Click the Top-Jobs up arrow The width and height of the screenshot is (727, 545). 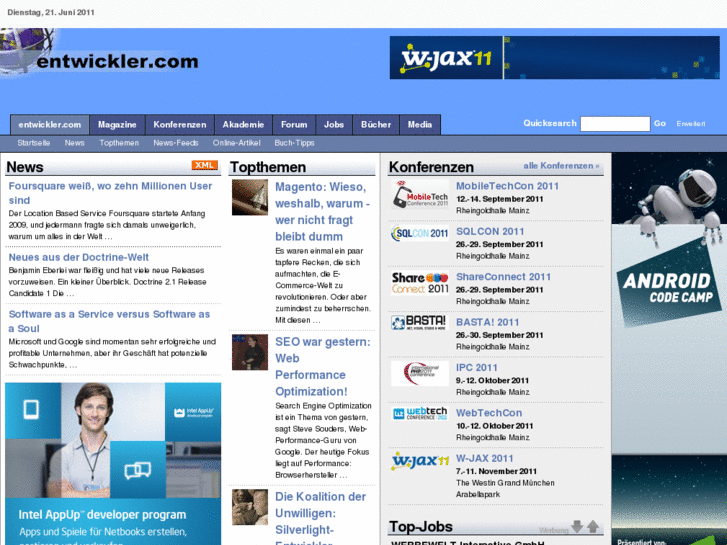point(593,526)
